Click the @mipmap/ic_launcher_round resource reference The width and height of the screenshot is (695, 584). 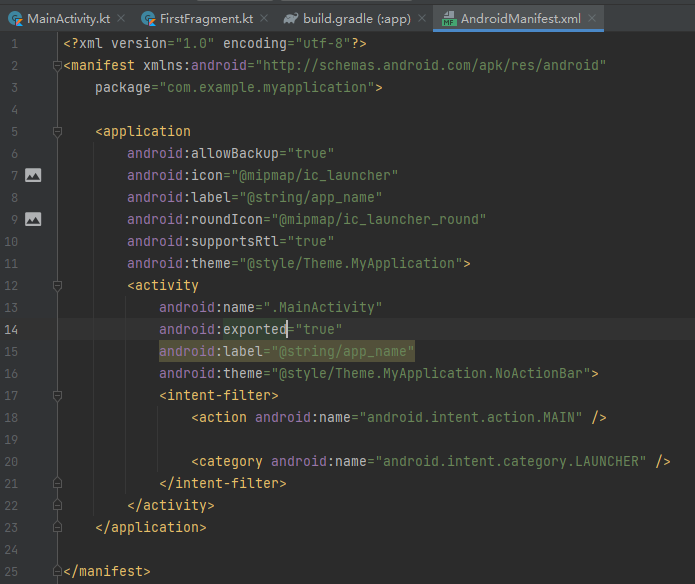pyautogui.click(x=381, y=219)
